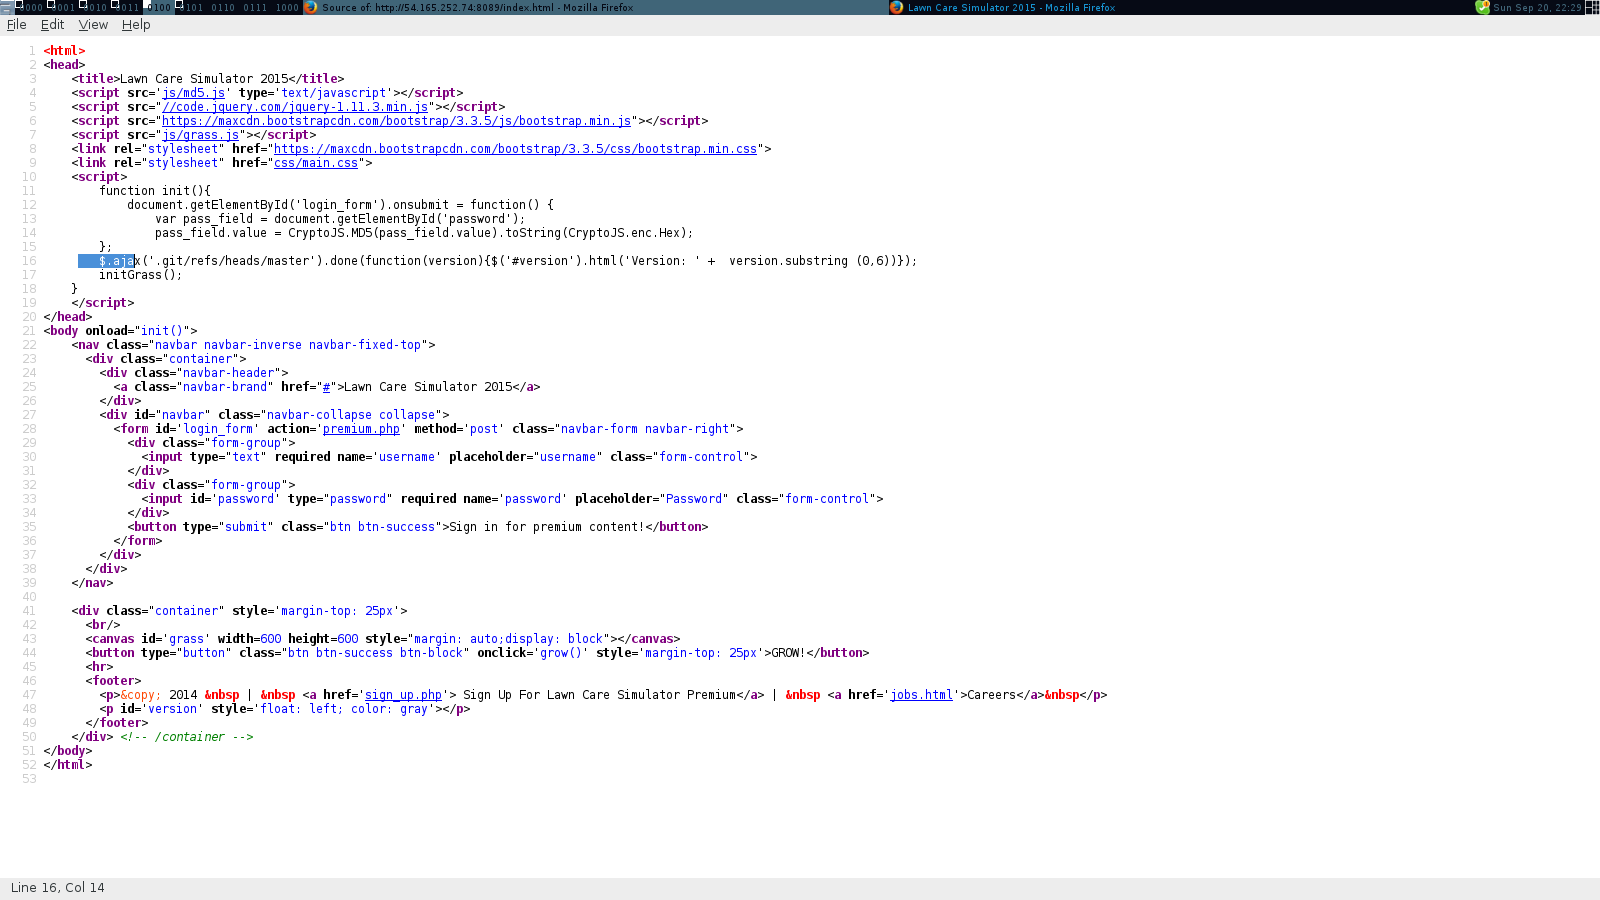
Task: Select the 'Source of: index.html' Firefox taskbar entry
Action: (x=595, y=7)
